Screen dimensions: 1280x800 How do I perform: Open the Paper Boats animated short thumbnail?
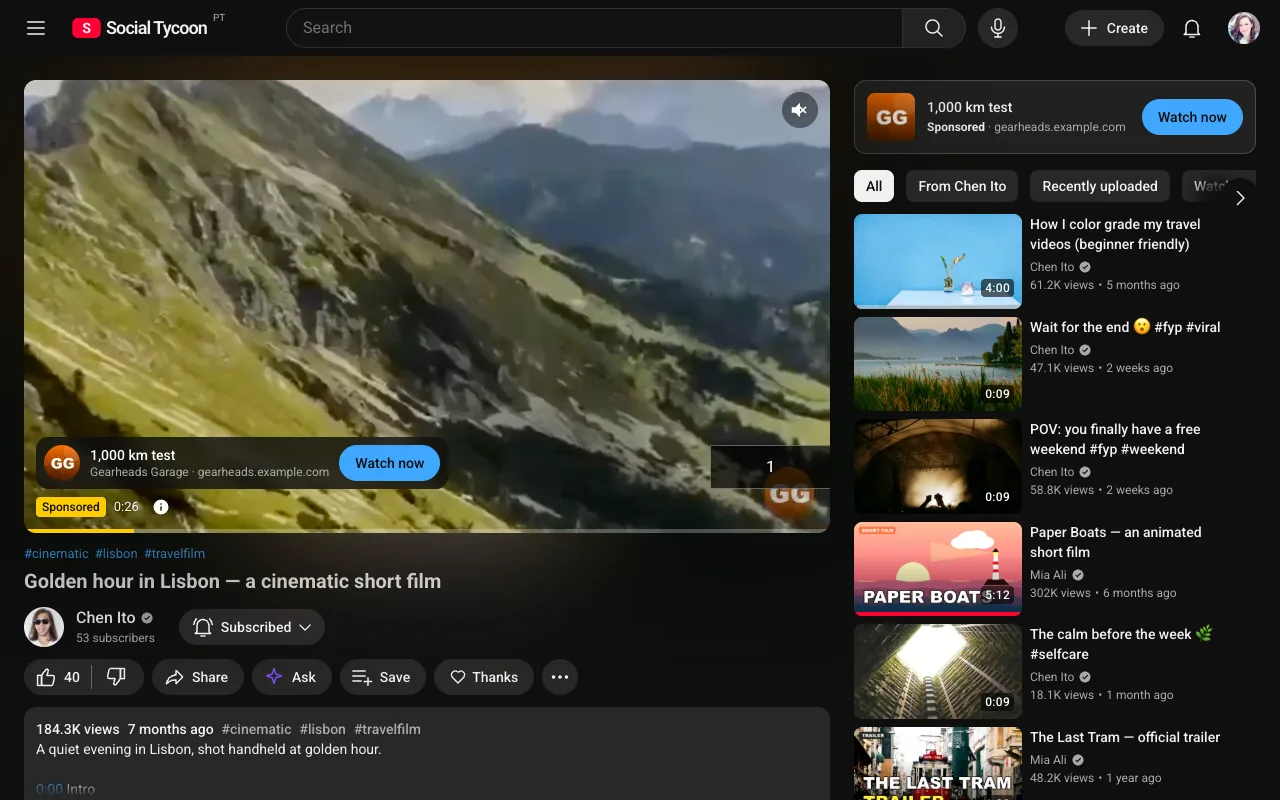coord(938,569)
